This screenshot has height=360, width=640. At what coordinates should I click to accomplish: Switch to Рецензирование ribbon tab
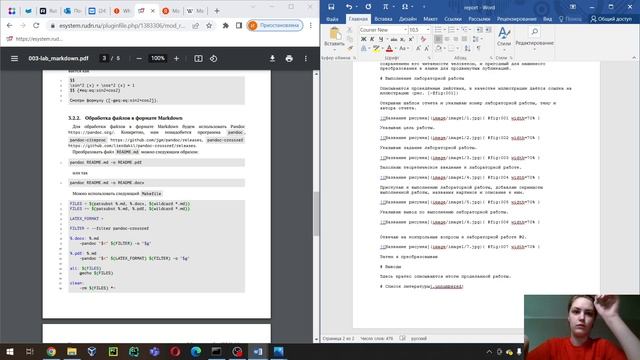point(517,19)
